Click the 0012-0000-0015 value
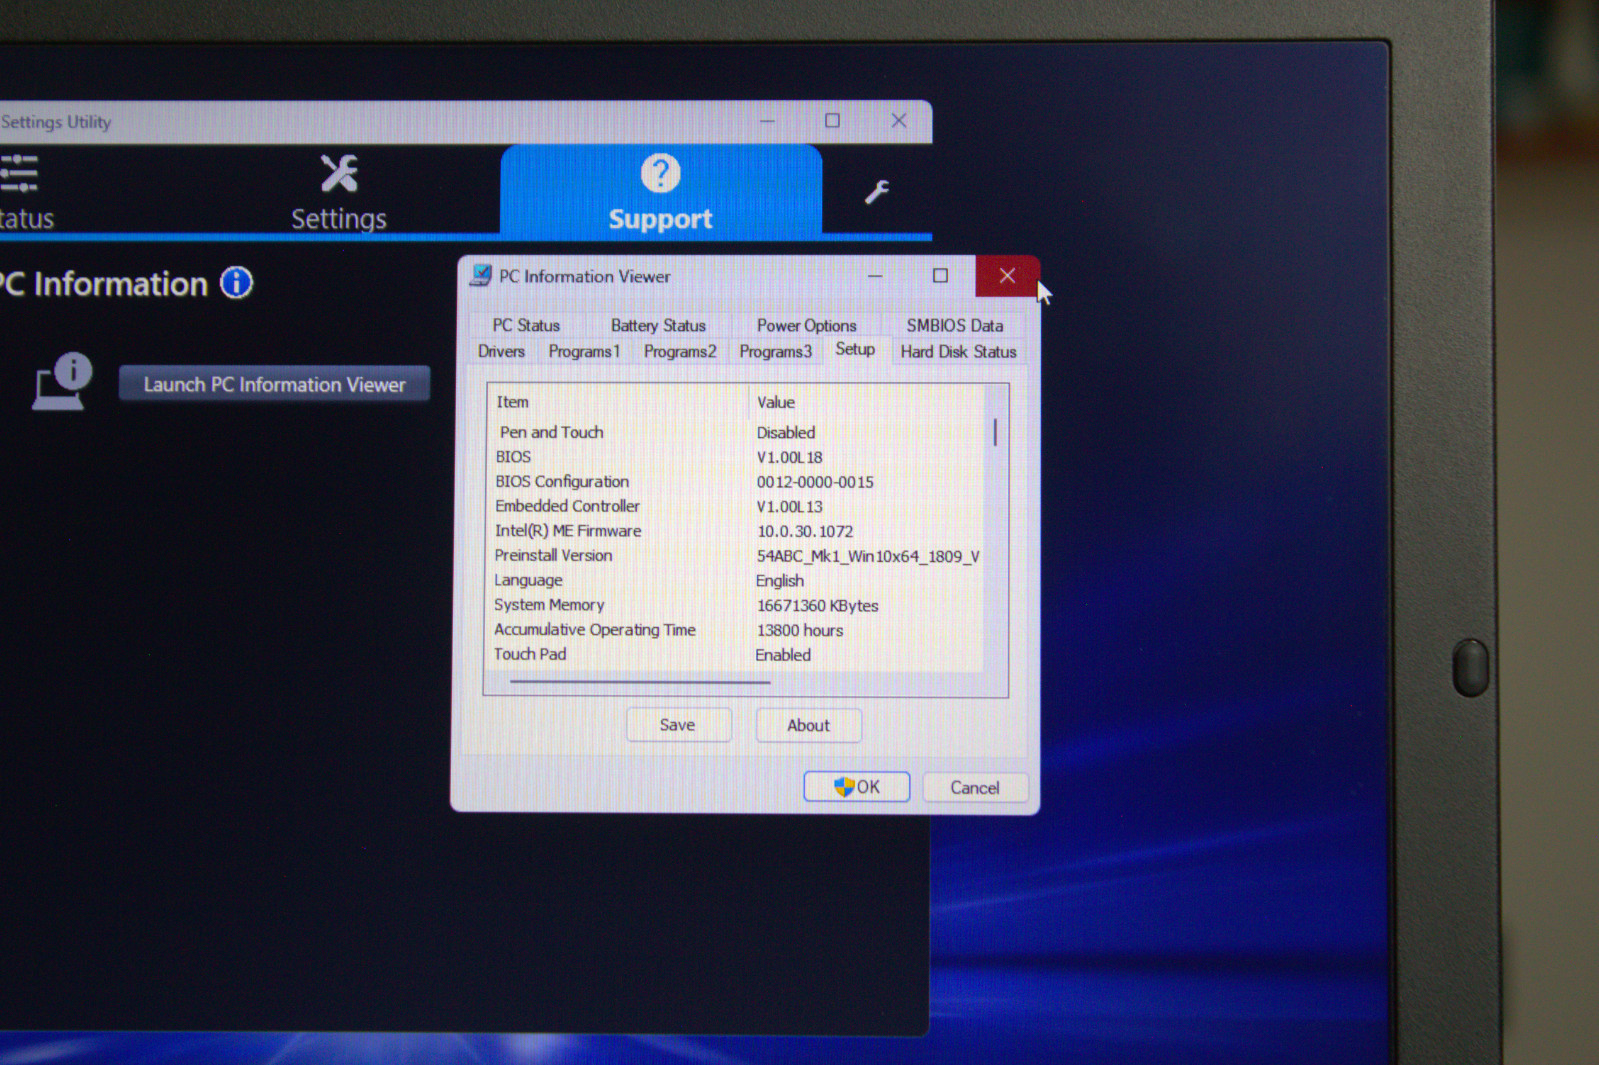Image resolution: width=1599 pixels, height=1065 pixels. [x=815, y=481]
